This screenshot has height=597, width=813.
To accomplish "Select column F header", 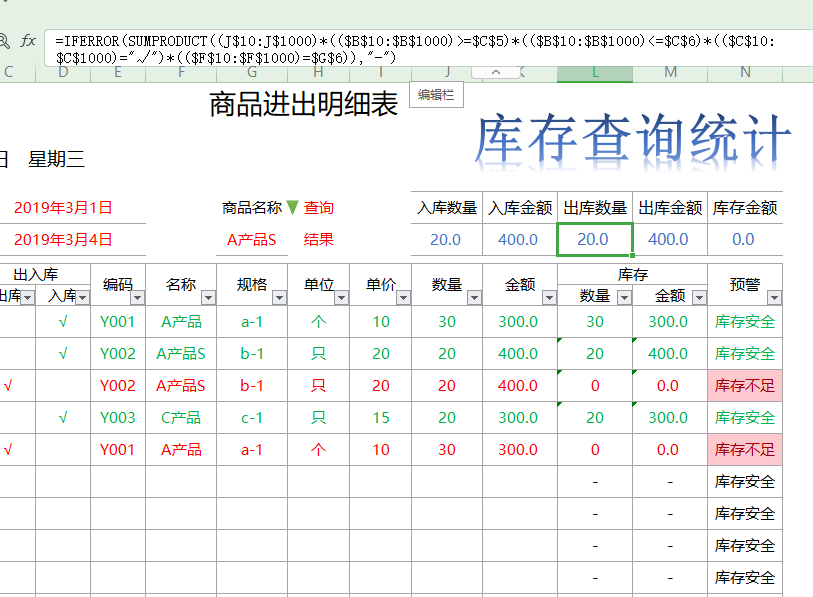I will pos(181,73).
